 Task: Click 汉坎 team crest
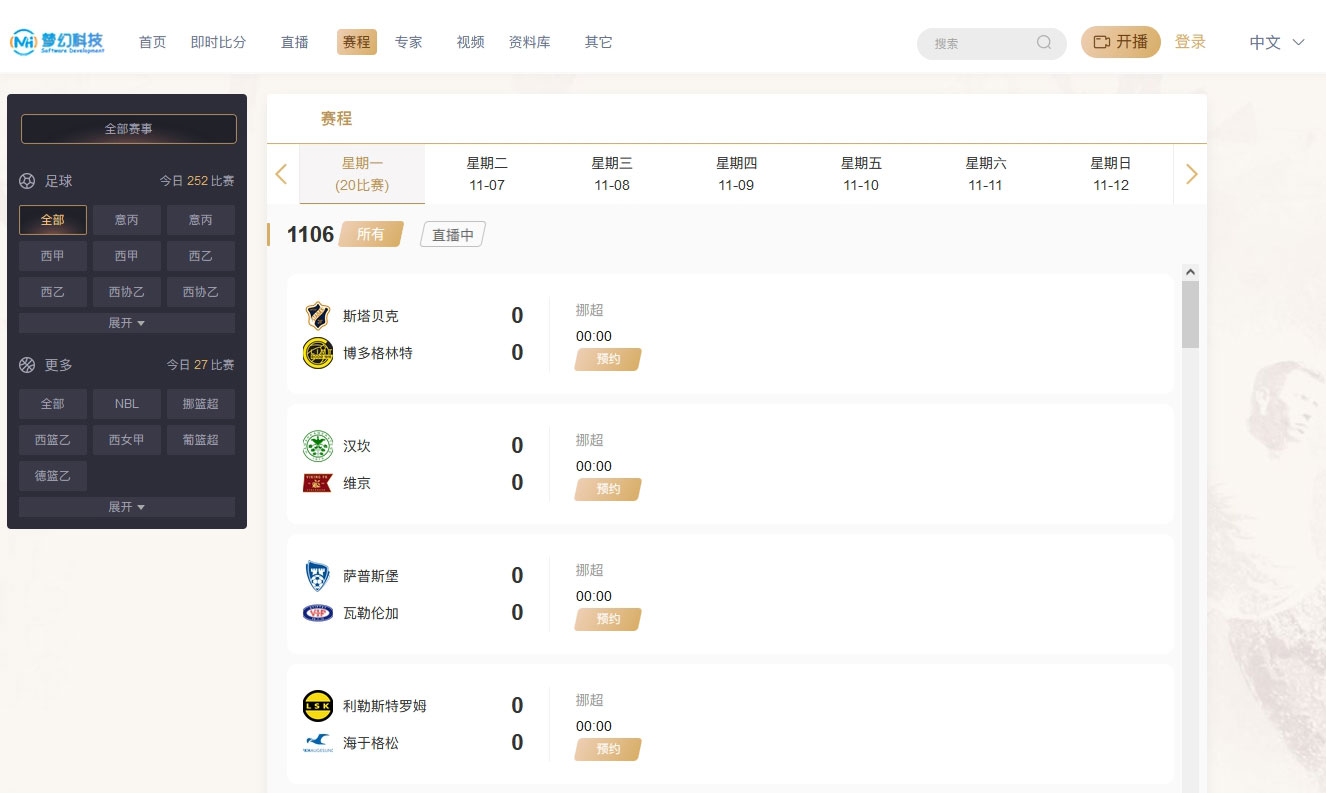click(318, 445)
